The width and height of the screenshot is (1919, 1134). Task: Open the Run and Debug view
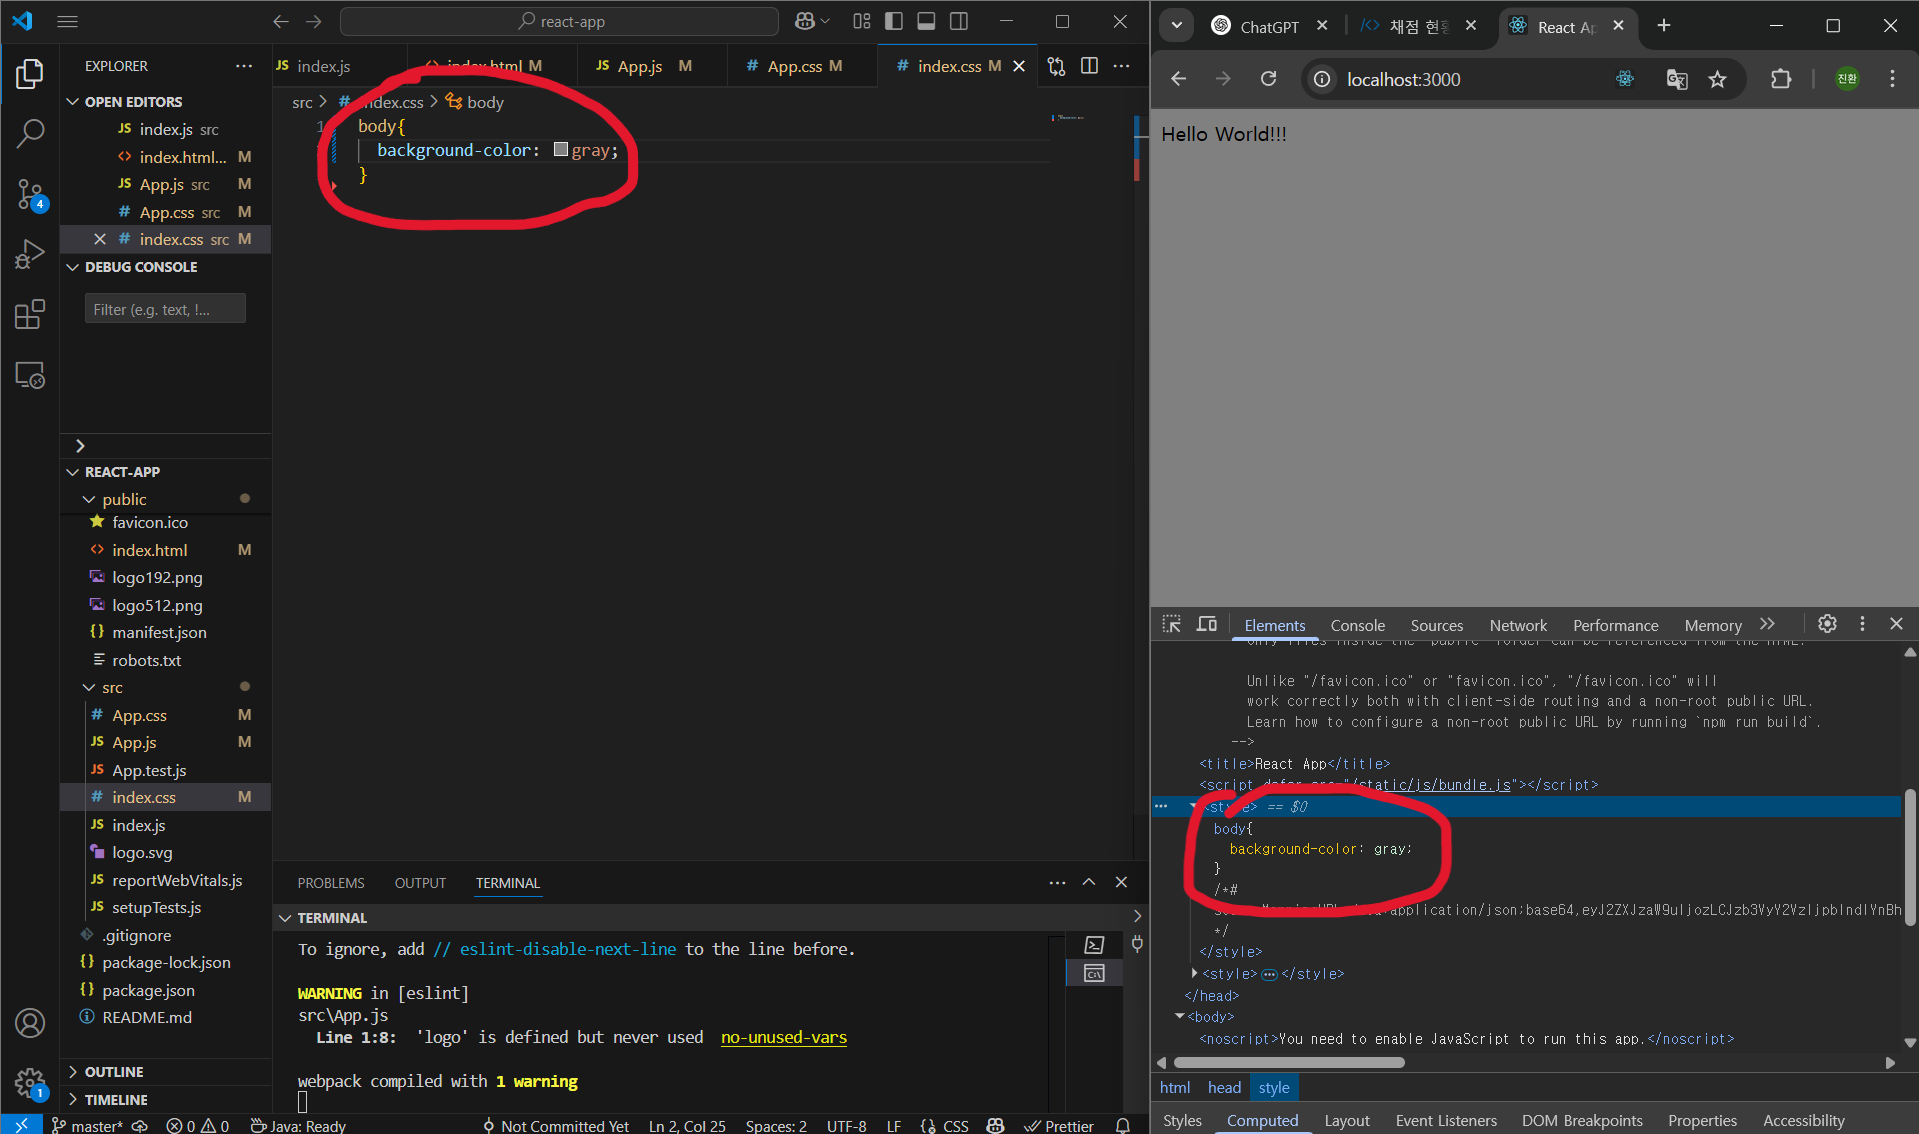pyautogui.click(x=30, y=254)
